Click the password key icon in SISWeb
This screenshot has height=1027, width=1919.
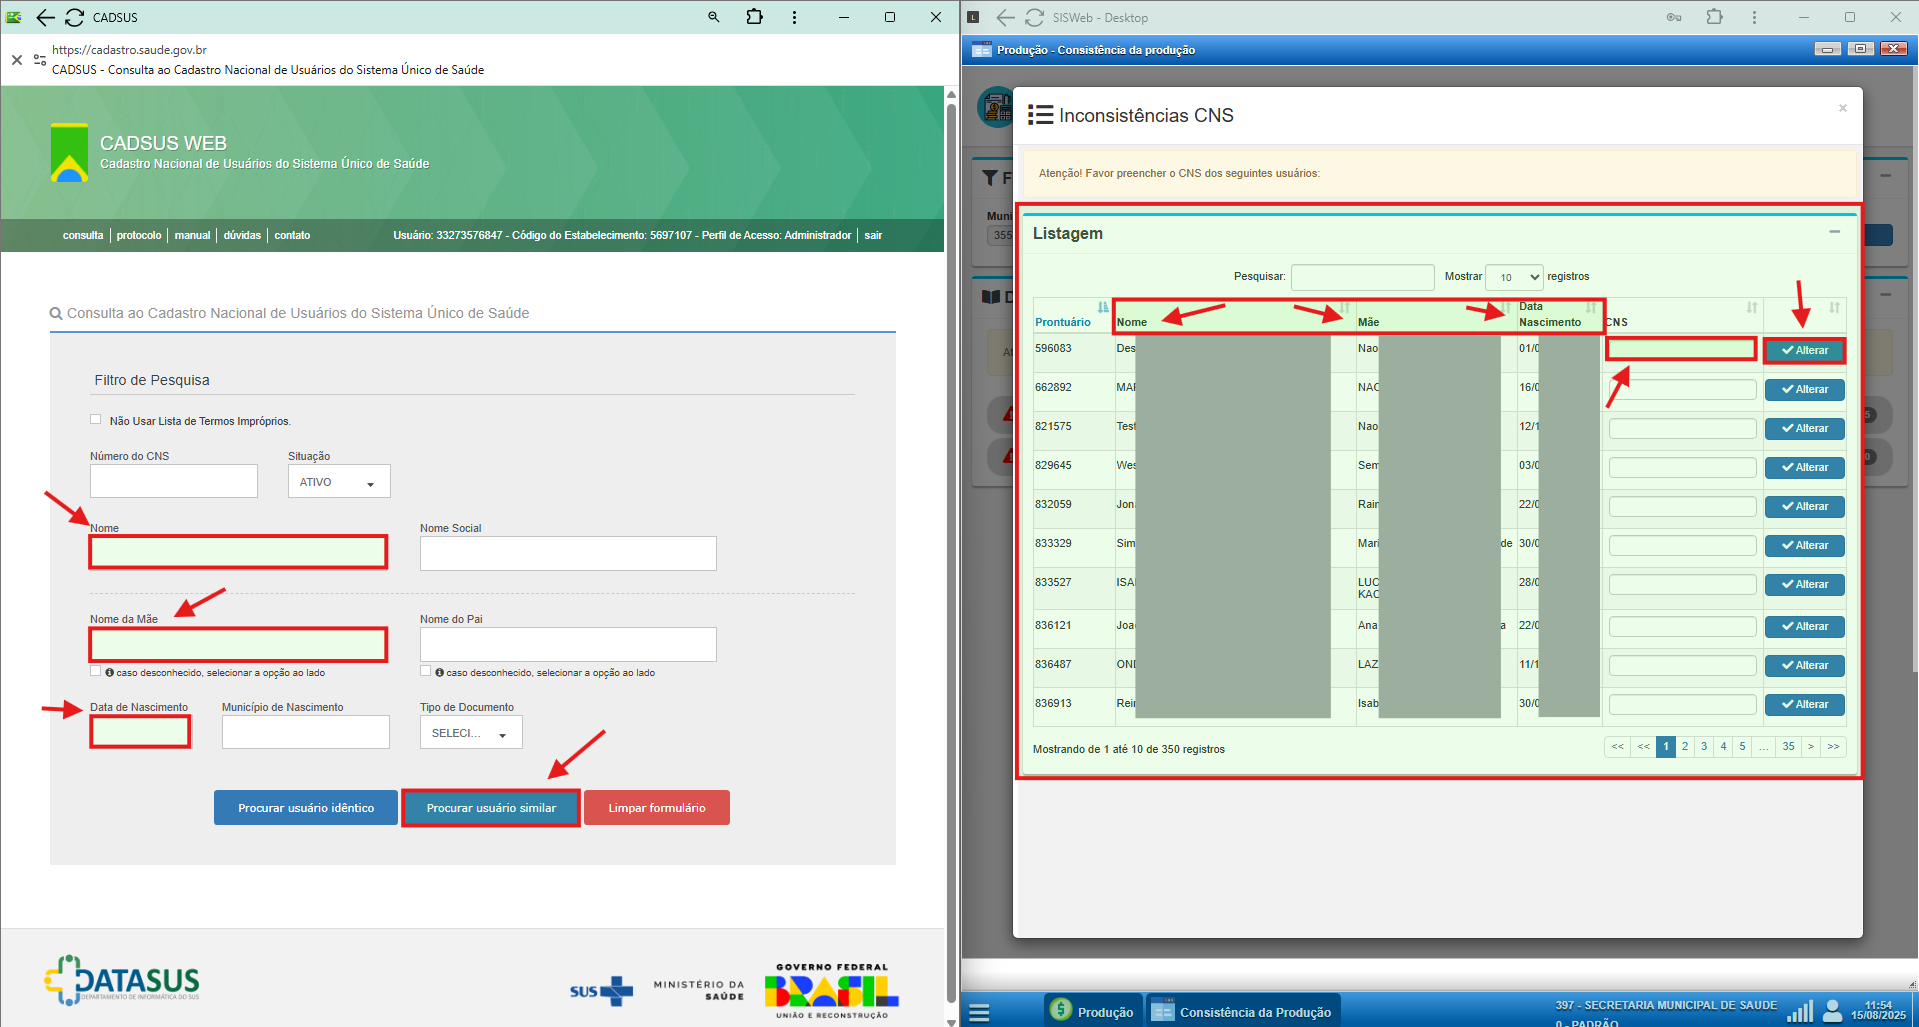[x=1673, y=17]
